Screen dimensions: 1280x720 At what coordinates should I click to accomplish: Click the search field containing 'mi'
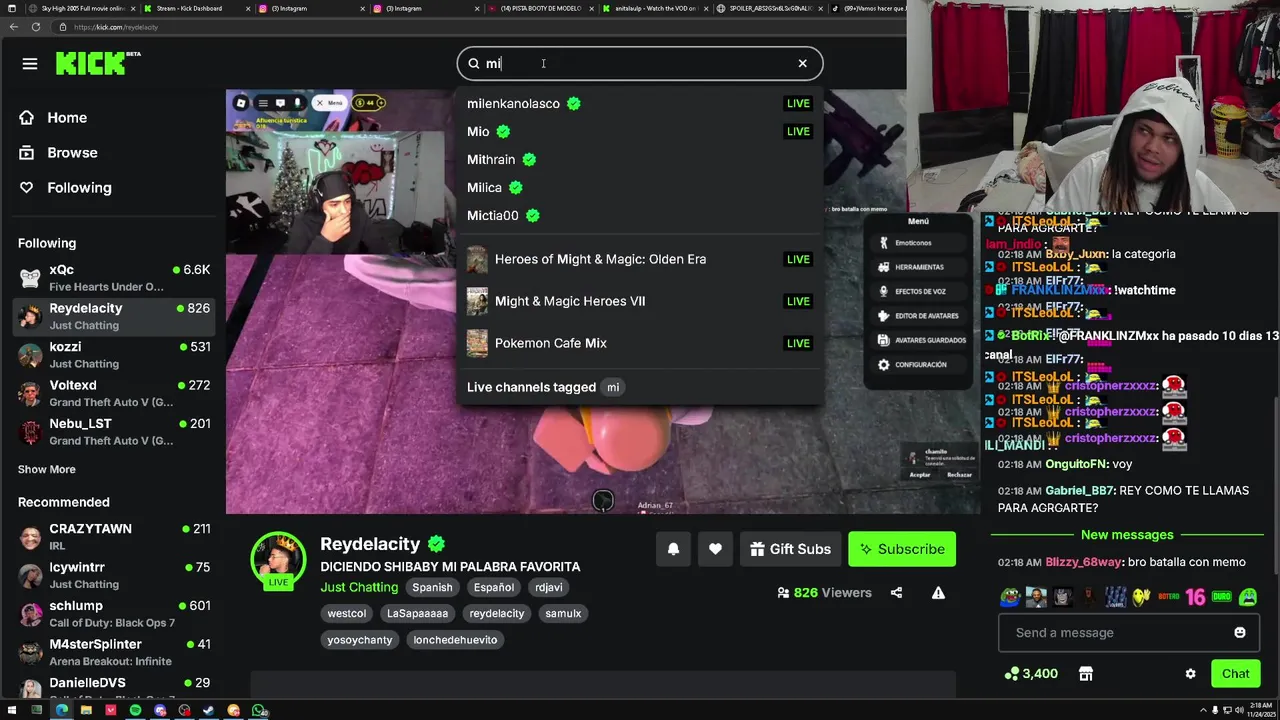click(640, 64)
